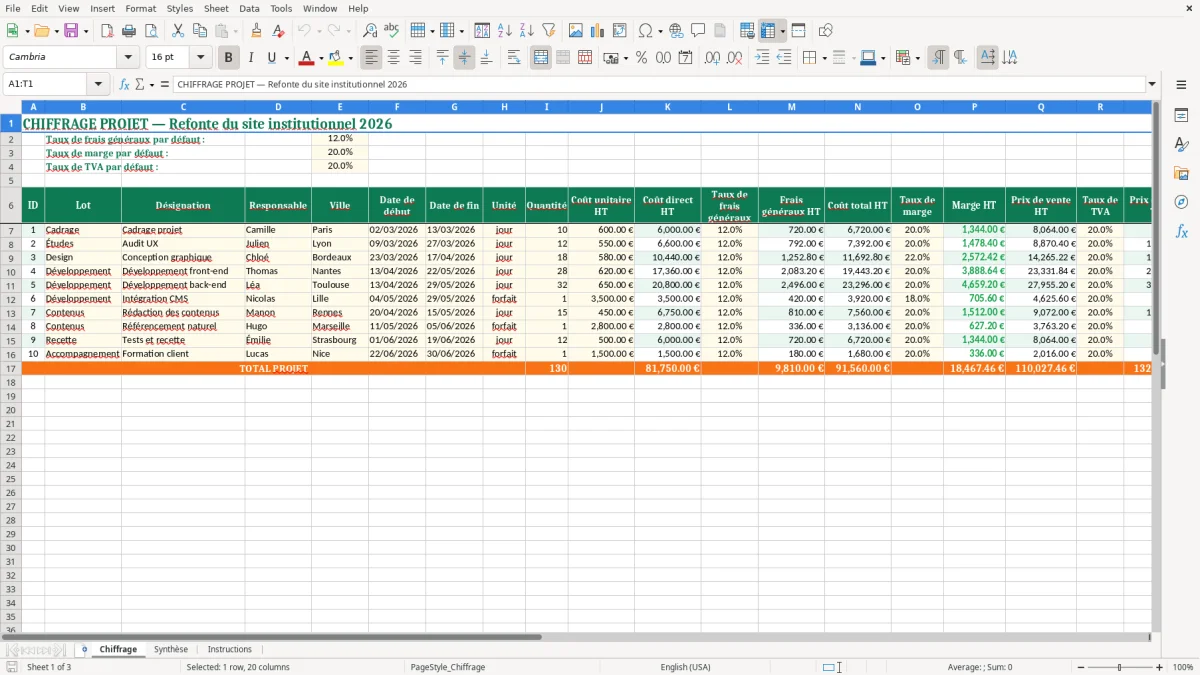The height and width of the screenshot is (675, 1200).
Task: Open the font size dropdown
Action: click(200, 58)
